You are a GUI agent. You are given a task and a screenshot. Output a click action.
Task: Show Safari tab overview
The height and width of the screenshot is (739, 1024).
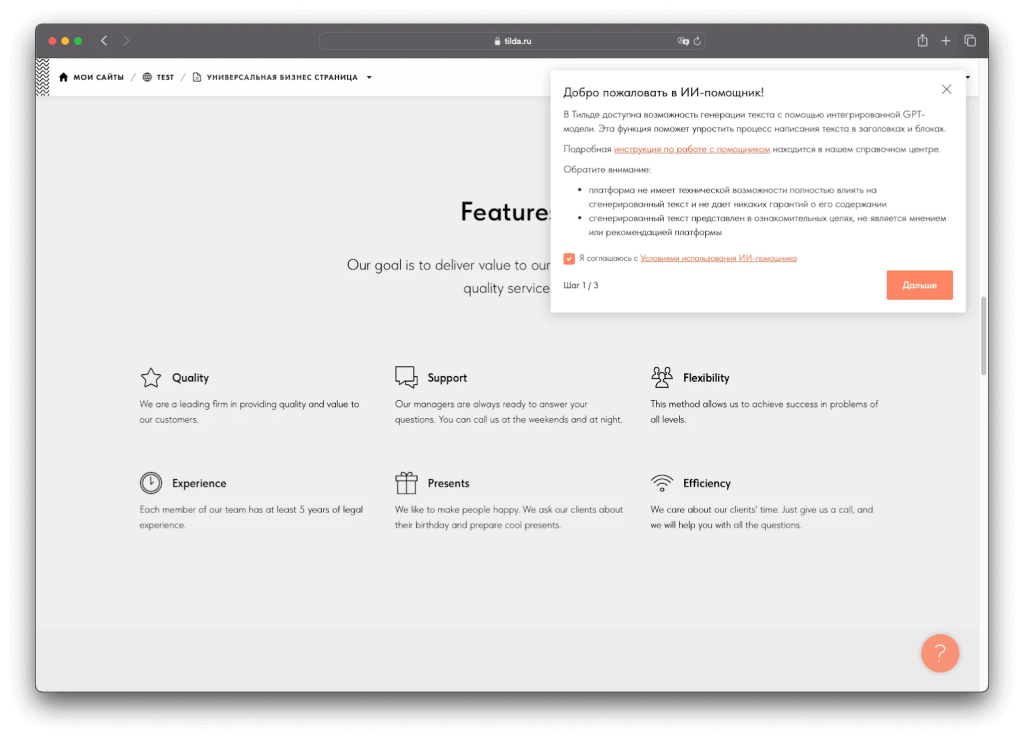point(970,41)
